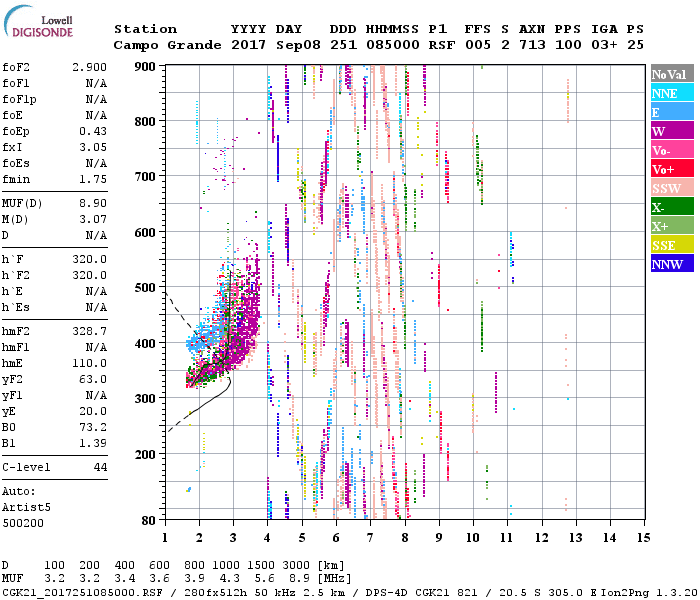The width and height of the screenshot is (700, 600).
Task: Click the 80 km height axis label
Action: click(149, 520)
